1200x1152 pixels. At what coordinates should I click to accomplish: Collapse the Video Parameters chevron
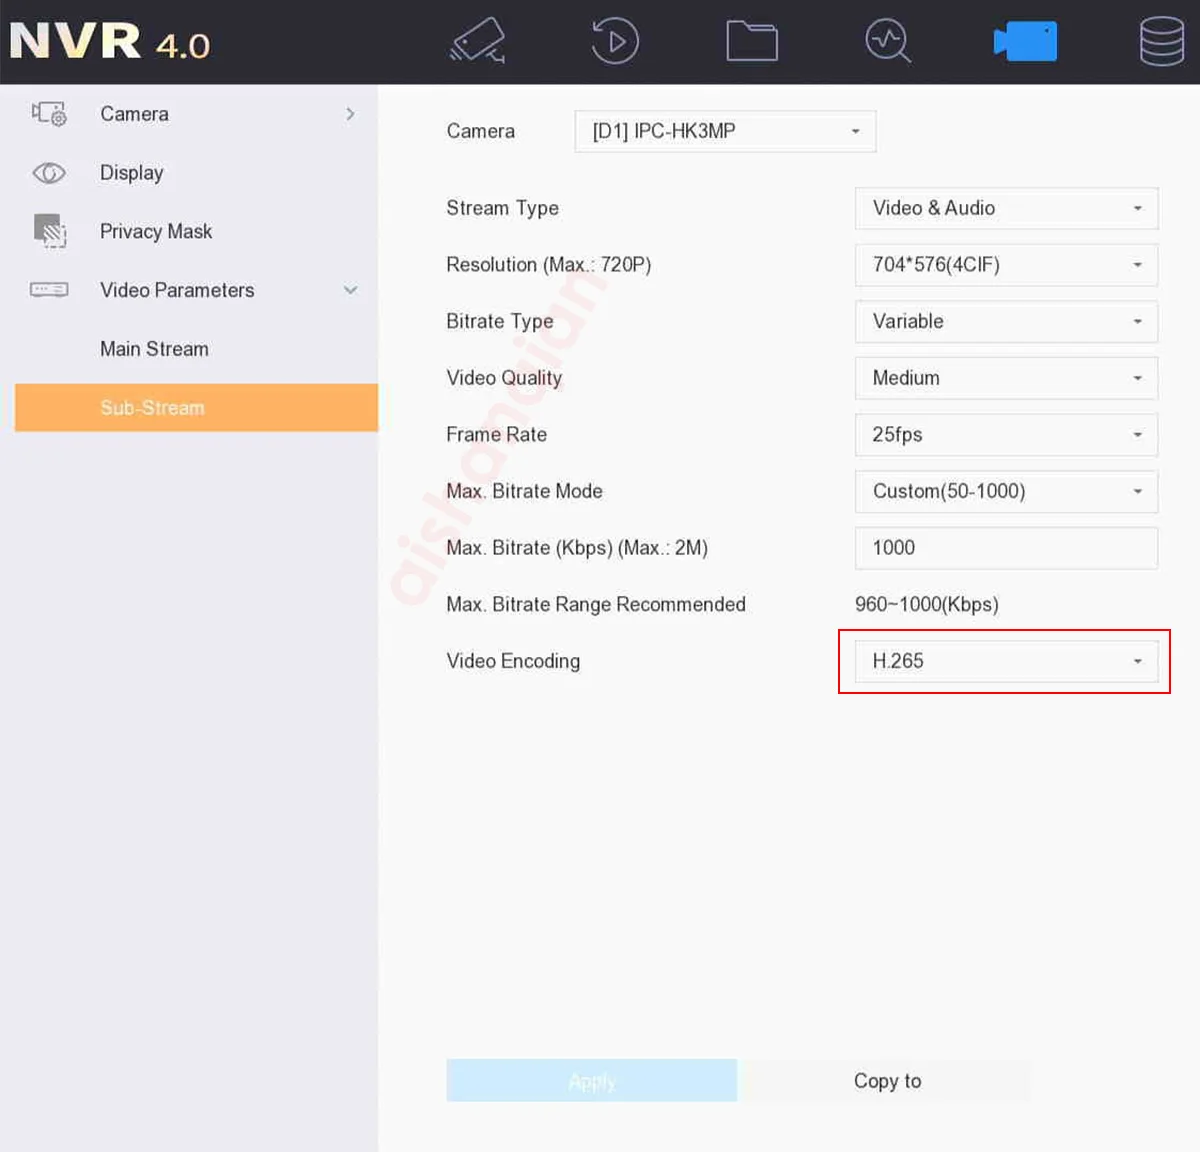point(350,290)
